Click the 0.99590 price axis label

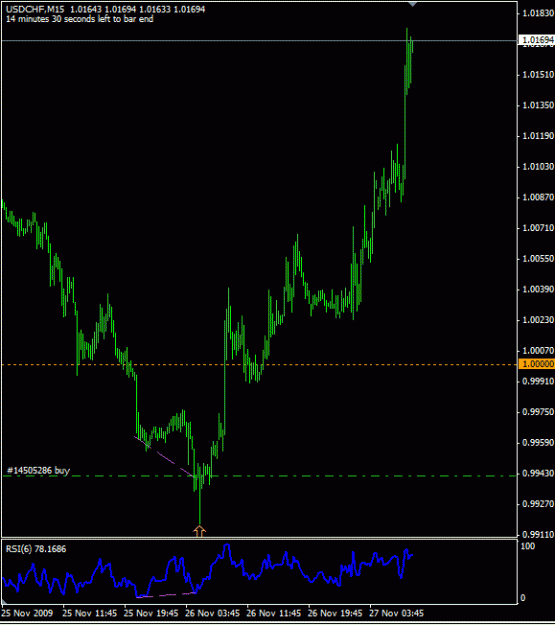click(538, 443)
